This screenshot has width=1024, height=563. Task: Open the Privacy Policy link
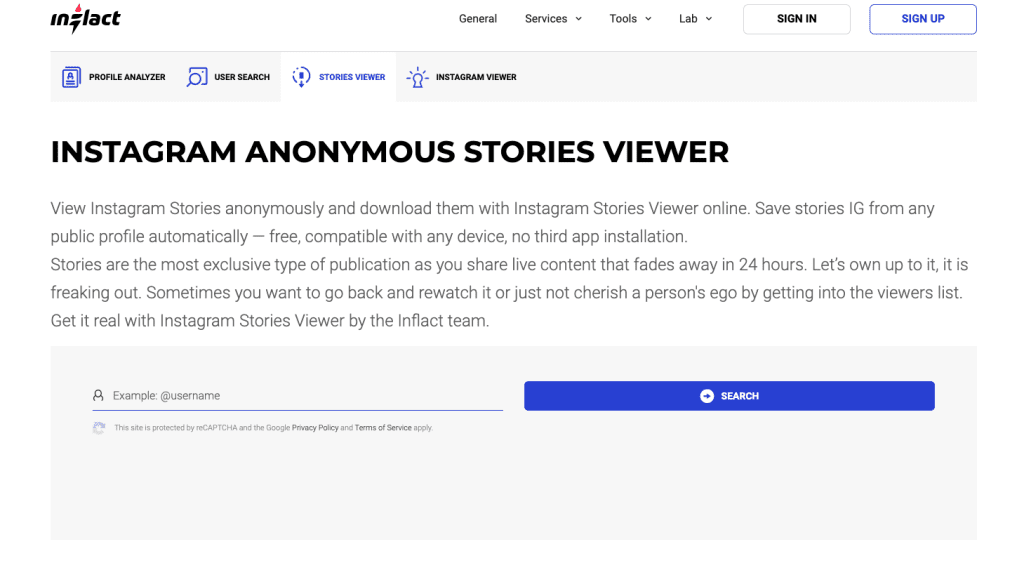(315, 428)
